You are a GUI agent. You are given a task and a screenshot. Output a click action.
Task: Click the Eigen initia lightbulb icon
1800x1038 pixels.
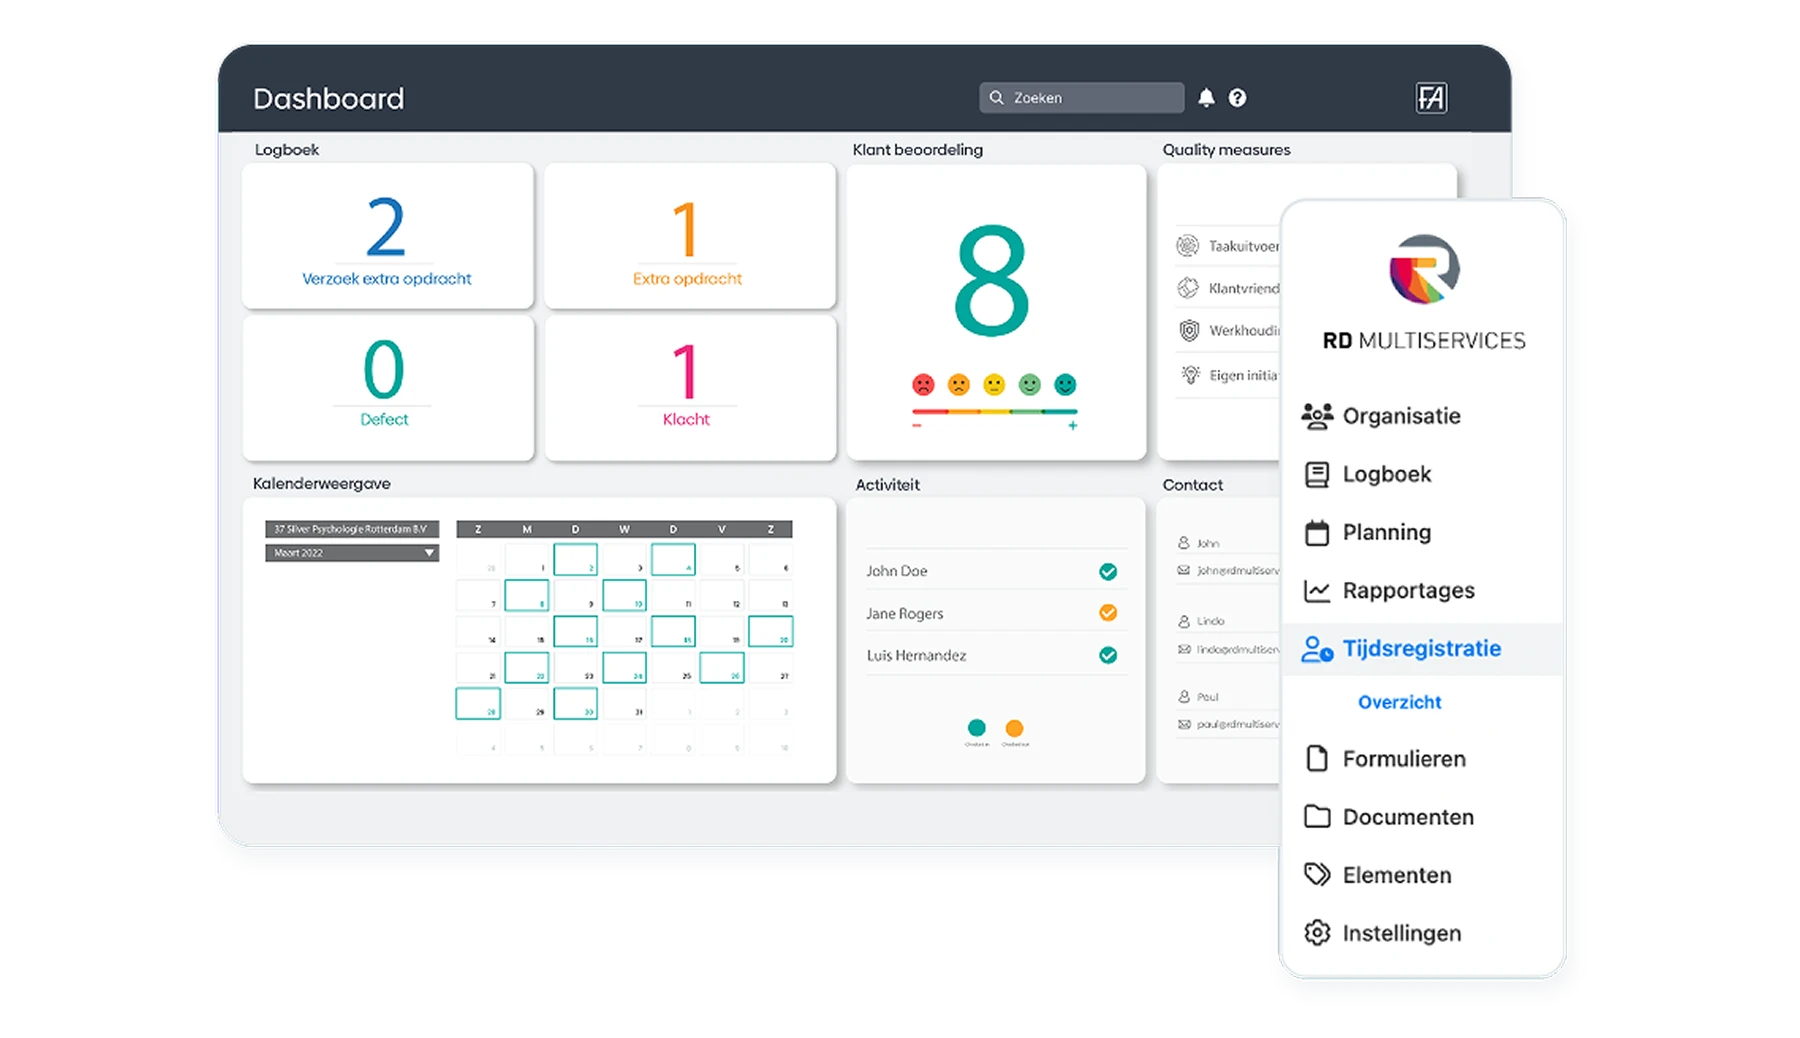pos(1190,374)
